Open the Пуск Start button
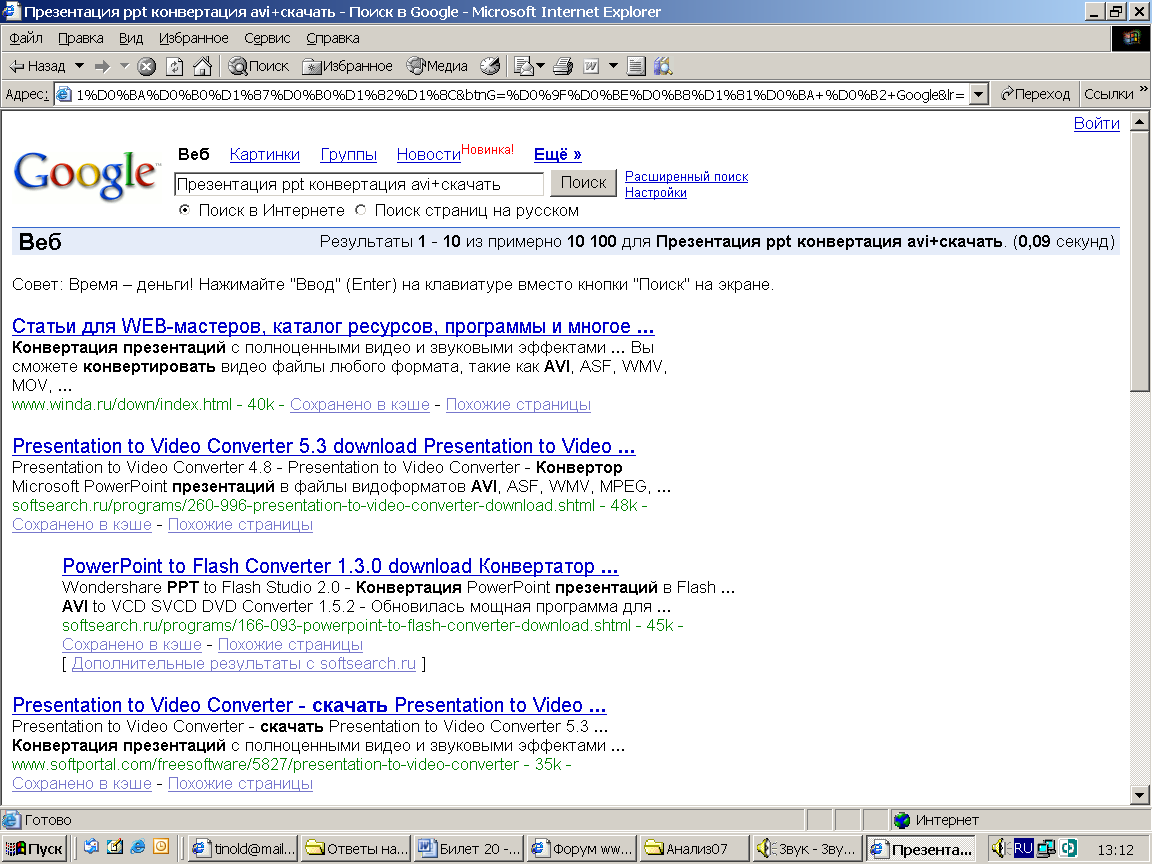Screen dimensions: 1152x864 point(35,849)
